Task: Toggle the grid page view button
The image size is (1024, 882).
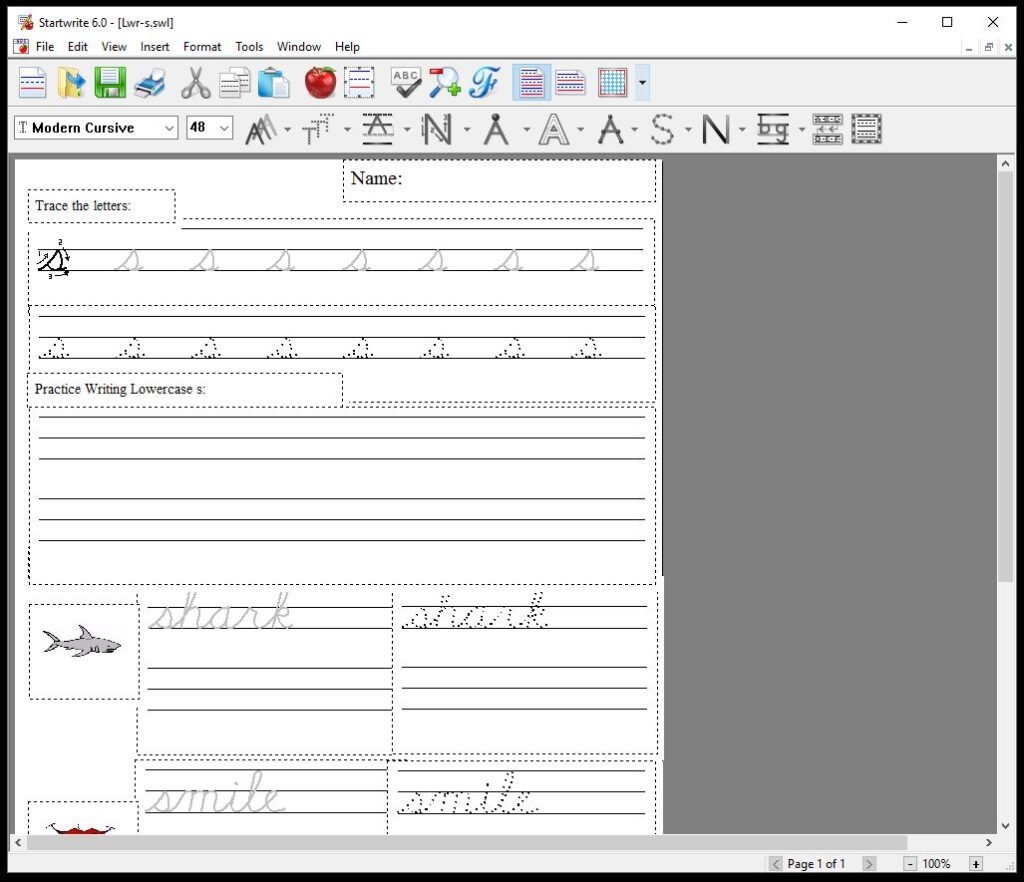Action: [612, 82]
